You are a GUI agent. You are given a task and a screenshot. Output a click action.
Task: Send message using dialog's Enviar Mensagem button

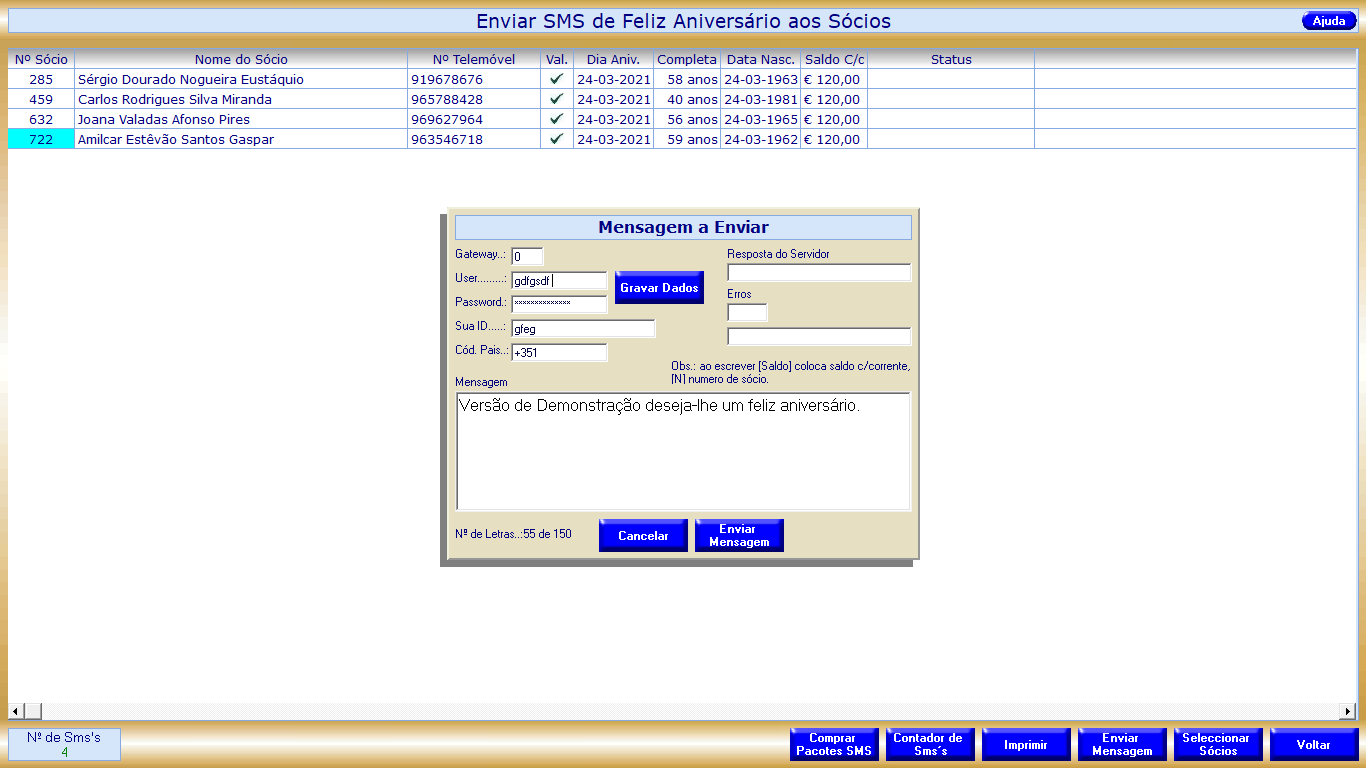(x=738, y=536)
